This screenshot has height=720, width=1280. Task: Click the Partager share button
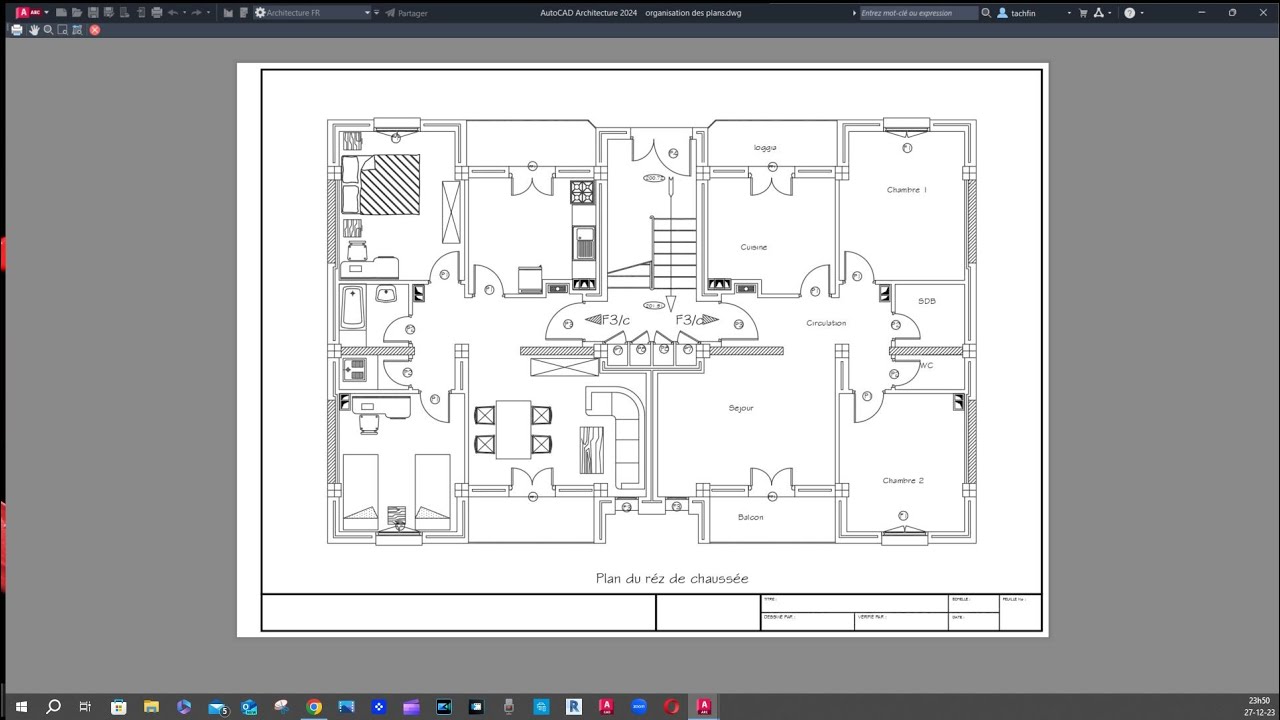click(406, 13)
